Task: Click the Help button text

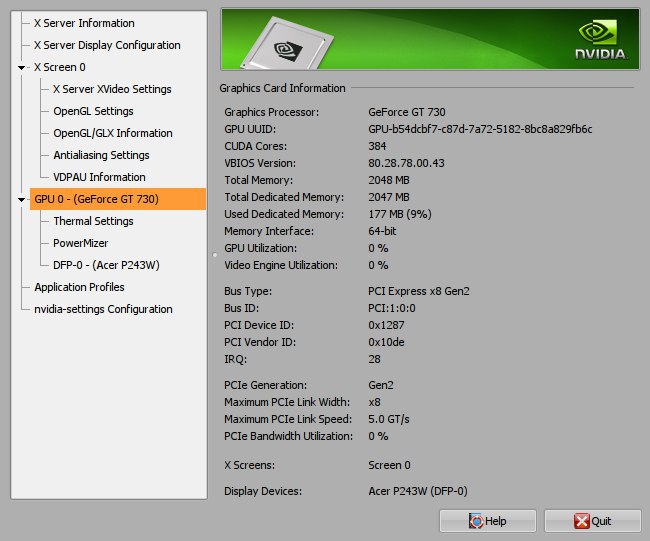Action: tap(495, 521)
